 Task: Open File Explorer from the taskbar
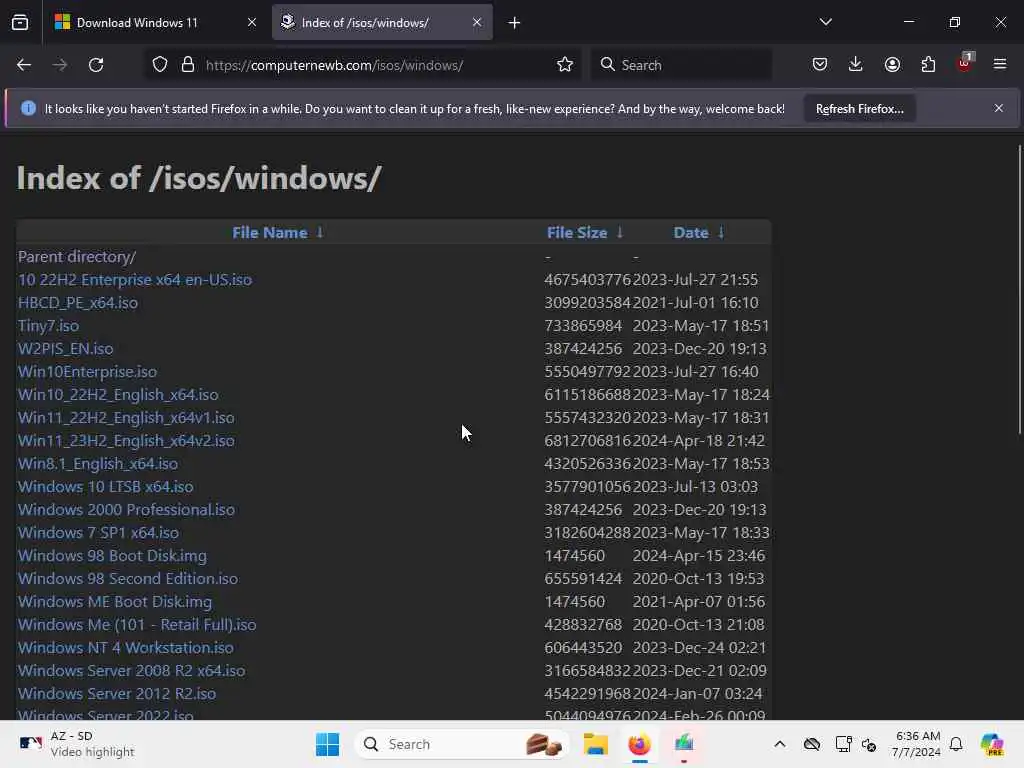pos(596,744)
